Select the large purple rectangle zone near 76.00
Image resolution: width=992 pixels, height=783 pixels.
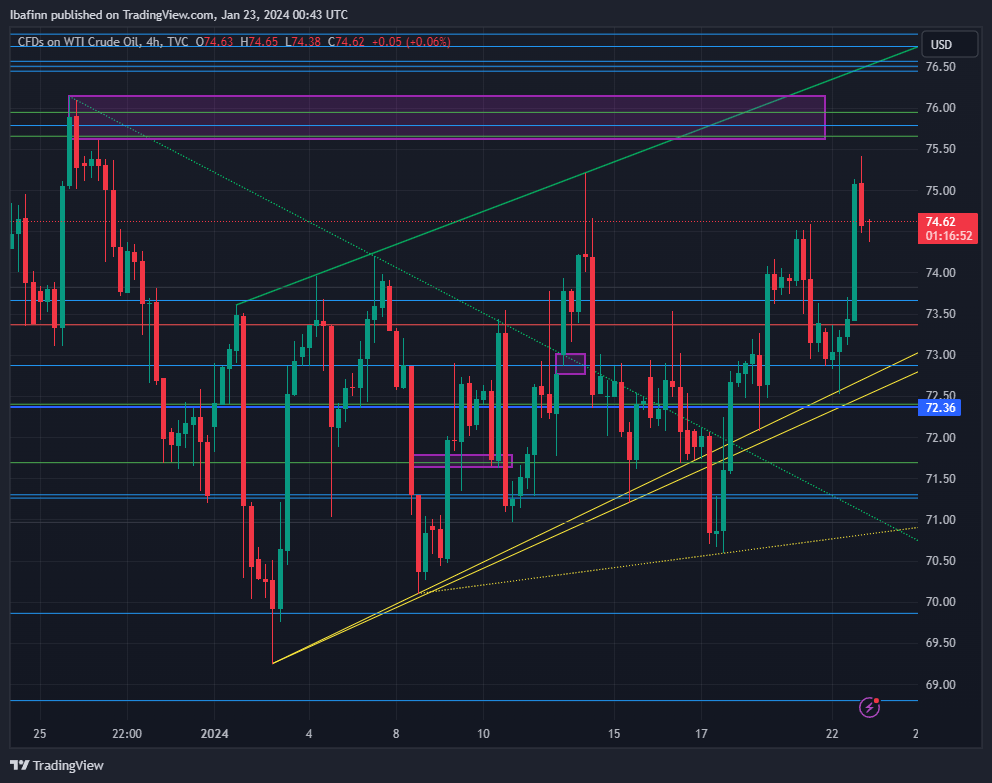pyautogui.click(x=446, y=117)
